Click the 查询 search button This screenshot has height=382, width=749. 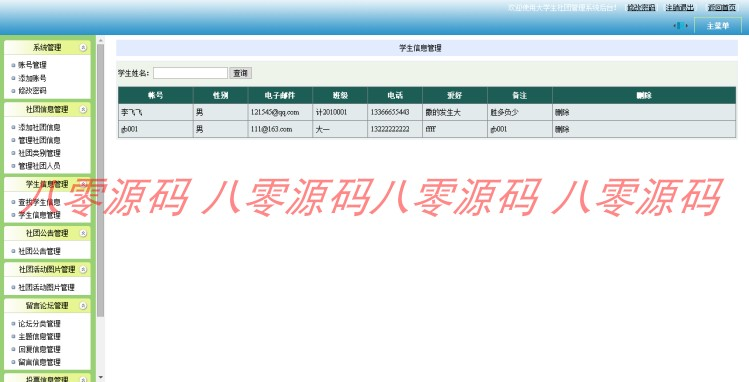pyautogui.click(x=240, y=73)
